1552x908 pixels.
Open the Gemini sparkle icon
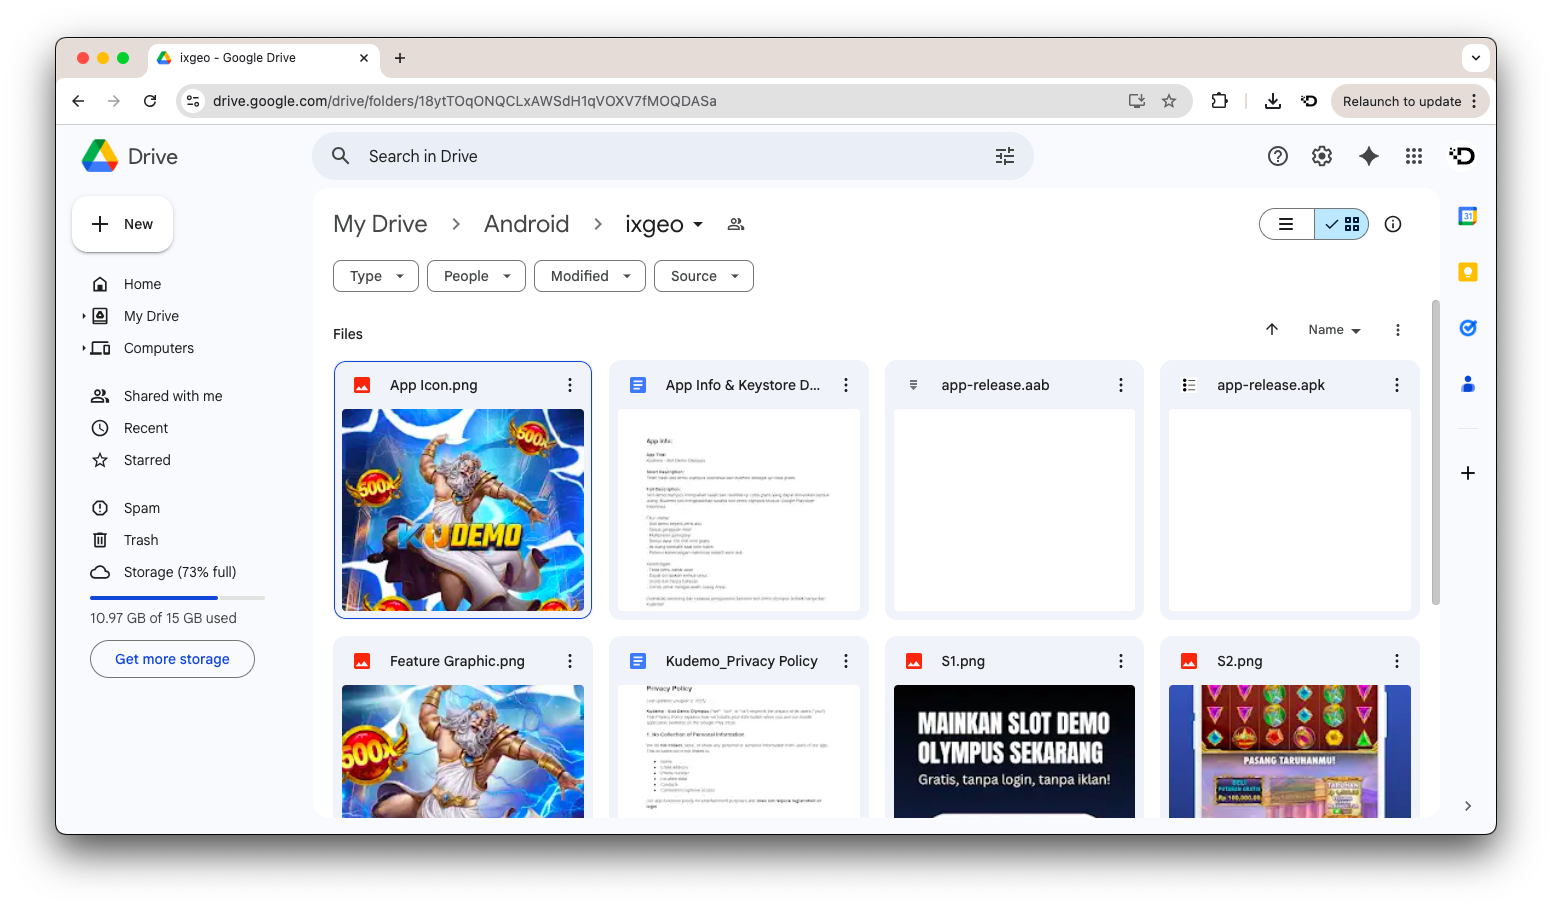tap(1369, 156)
